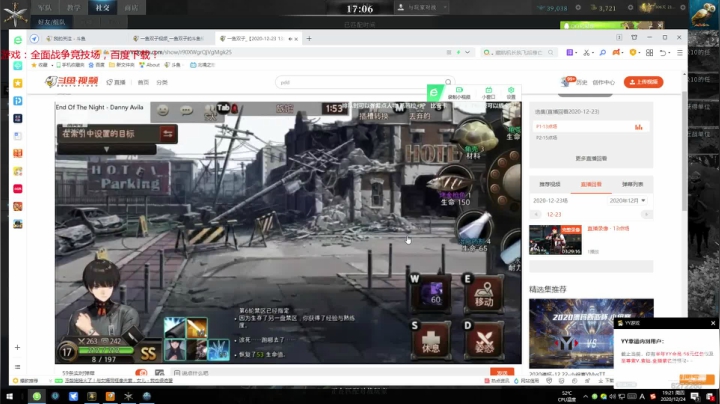Toggle the danmaku switch below the video

pyautogui.click(x=141, y=373)
